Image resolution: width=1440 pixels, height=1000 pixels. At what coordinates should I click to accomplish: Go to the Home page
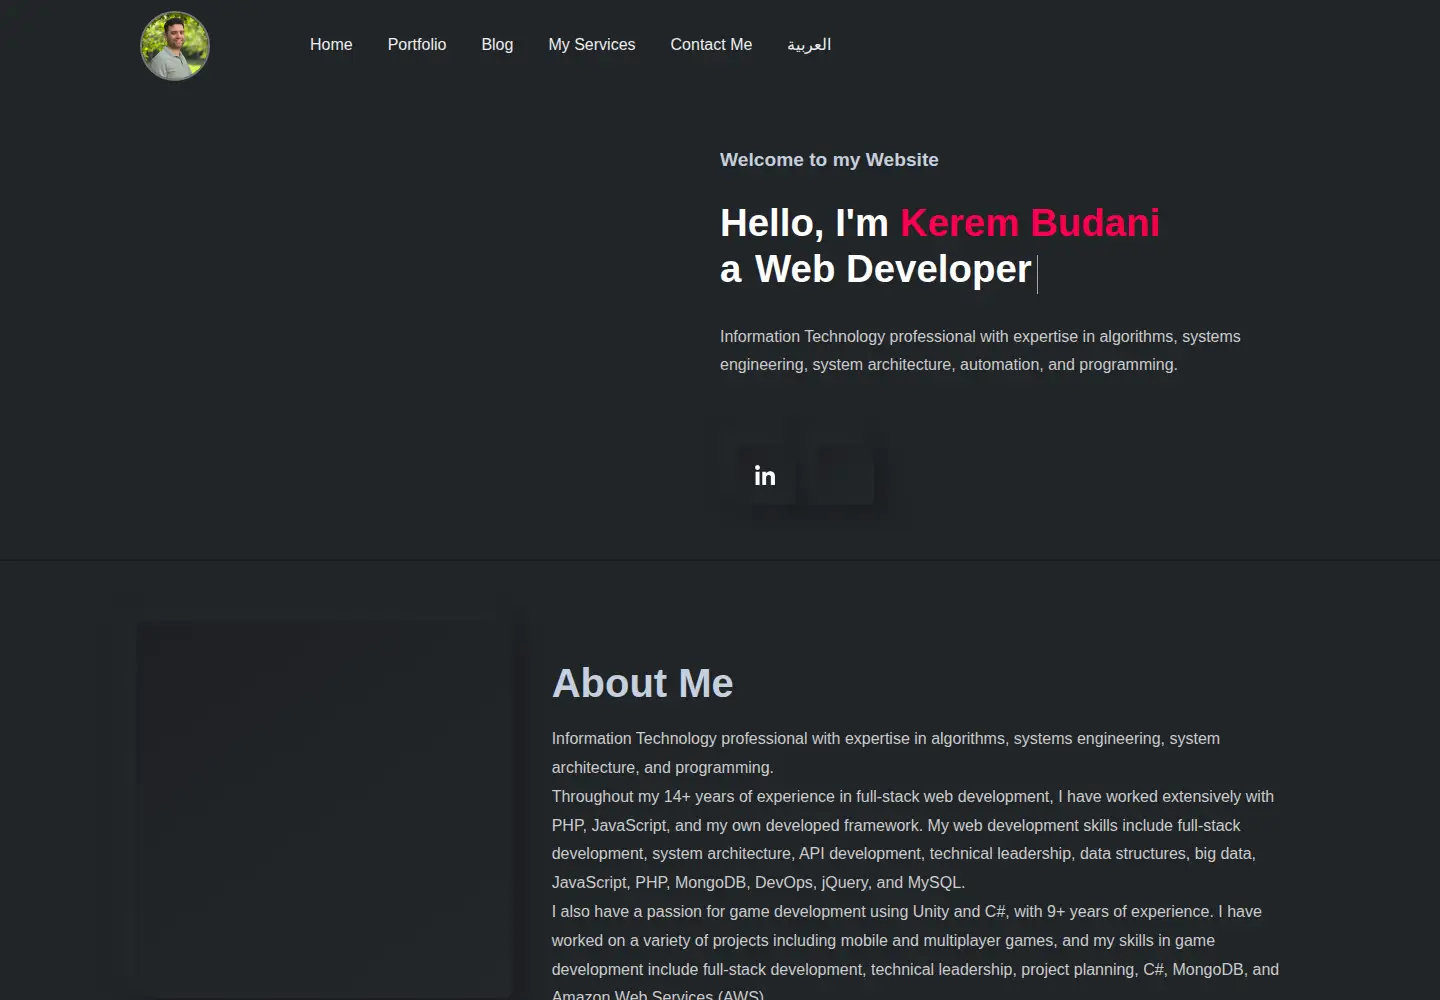(x=331, y=45)
